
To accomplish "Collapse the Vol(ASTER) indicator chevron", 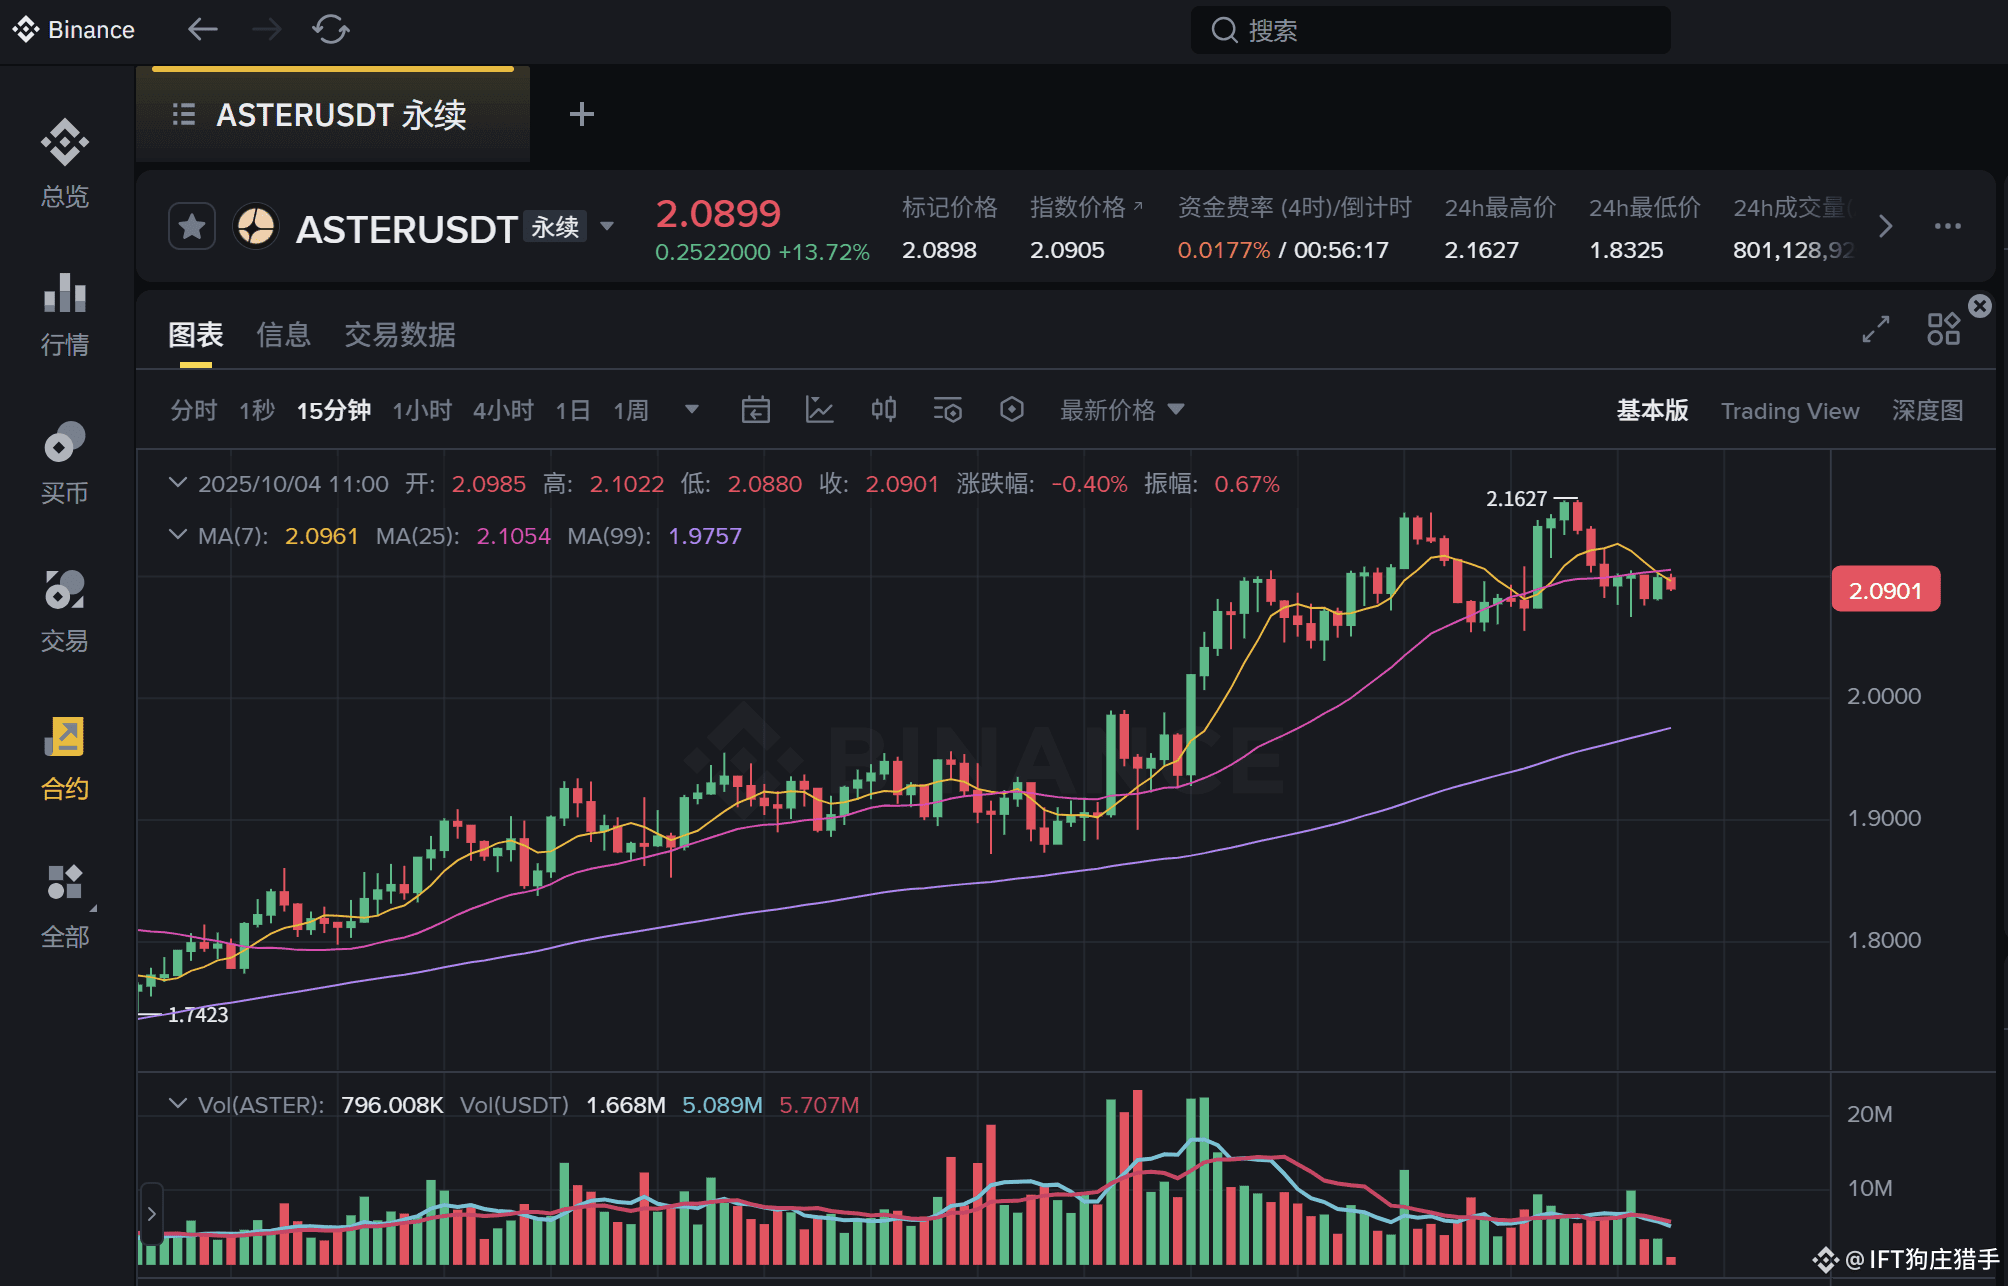I will 178,1104.
